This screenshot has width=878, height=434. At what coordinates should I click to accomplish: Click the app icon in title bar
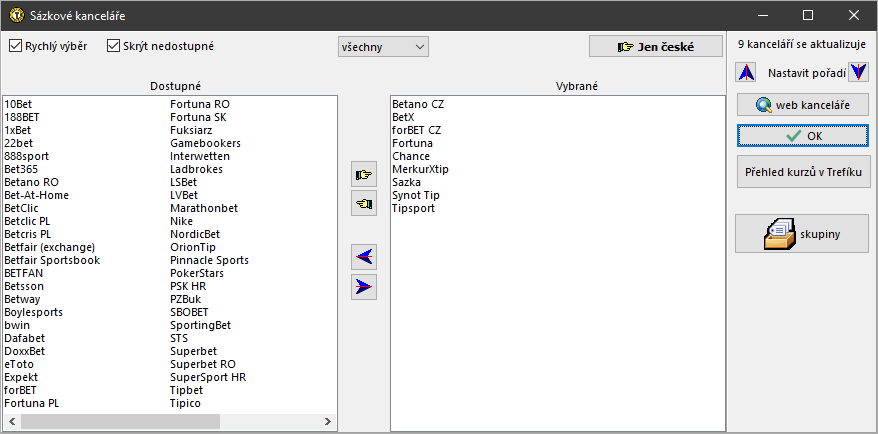tap(17, 16)
